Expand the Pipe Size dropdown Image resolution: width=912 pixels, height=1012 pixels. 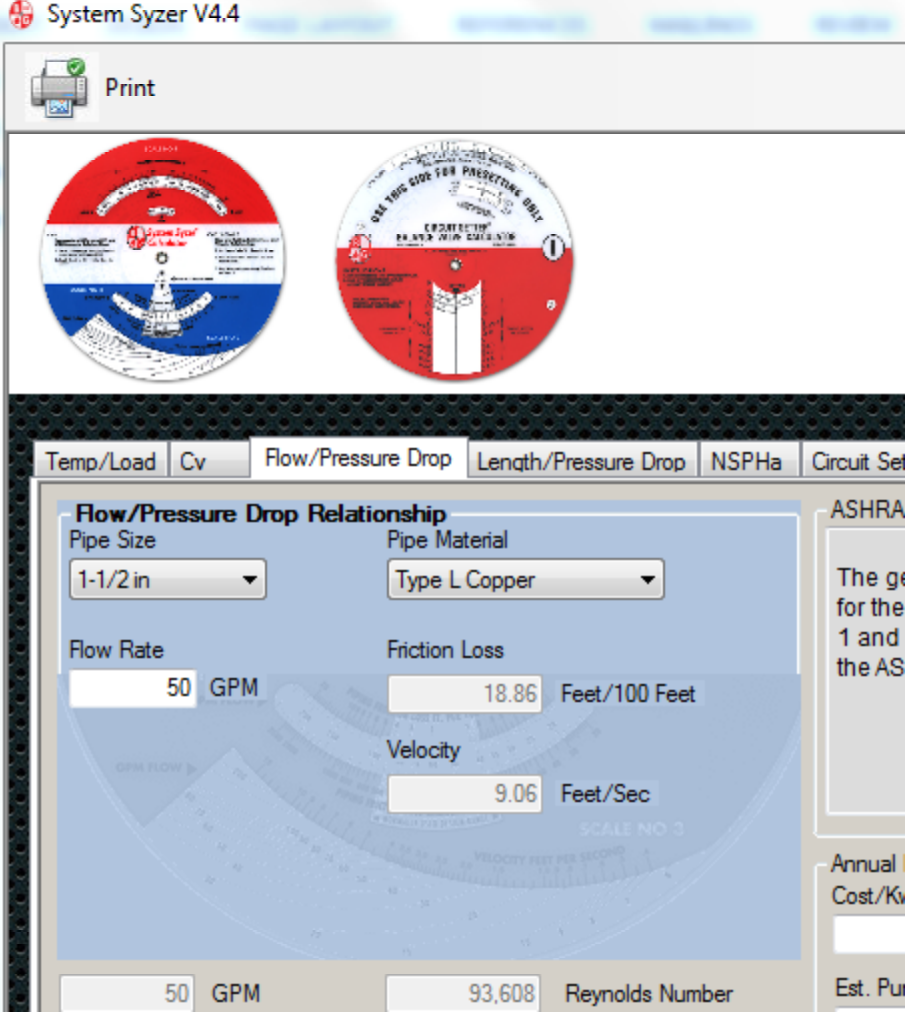click(167, 579)
